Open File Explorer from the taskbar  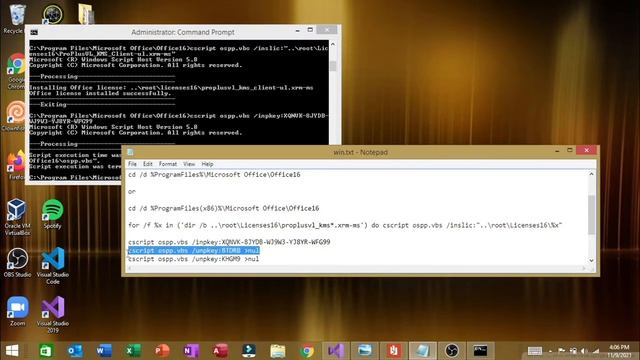(278, 350)
